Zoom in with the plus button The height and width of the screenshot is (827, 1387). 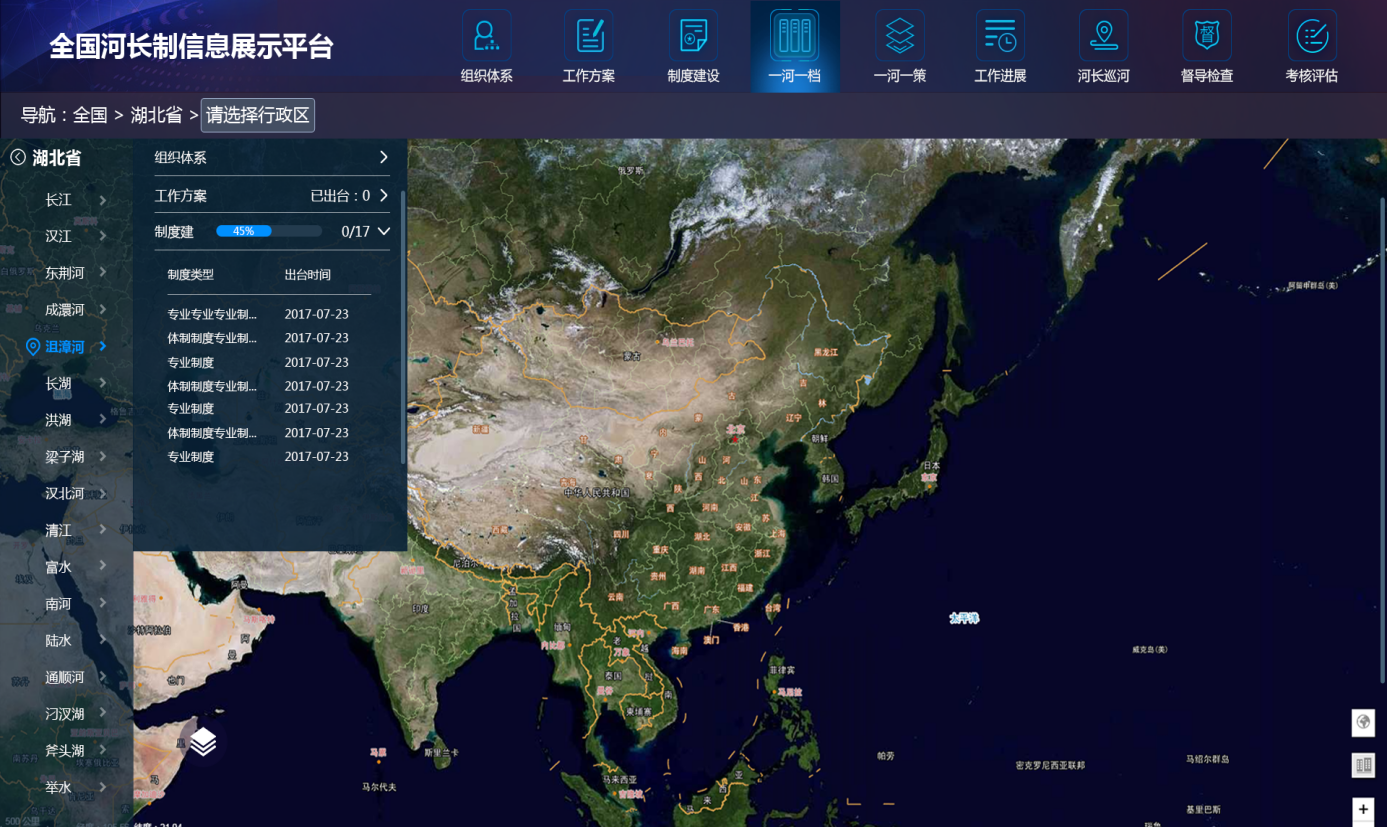click(1362, 809)
